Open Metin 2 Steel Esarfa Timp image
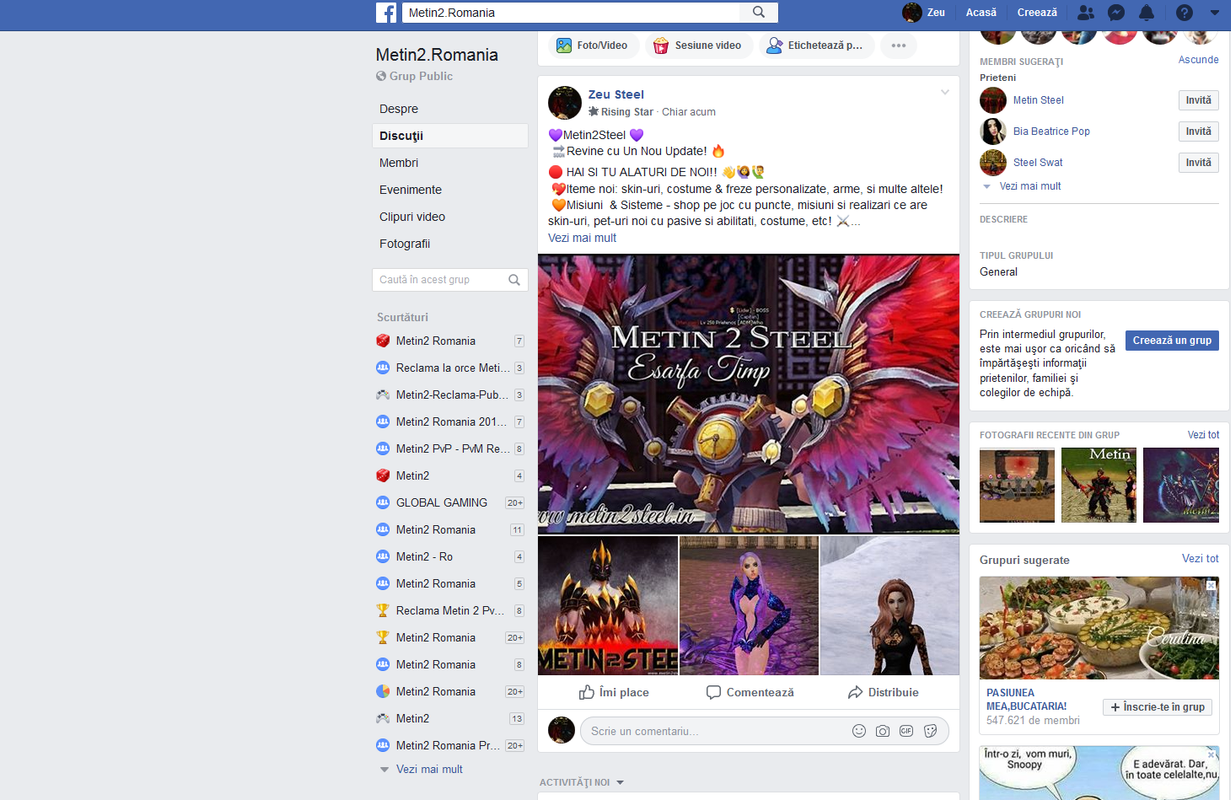The height and width of the screenshot is (800, 1231). [x=748, y=393]
